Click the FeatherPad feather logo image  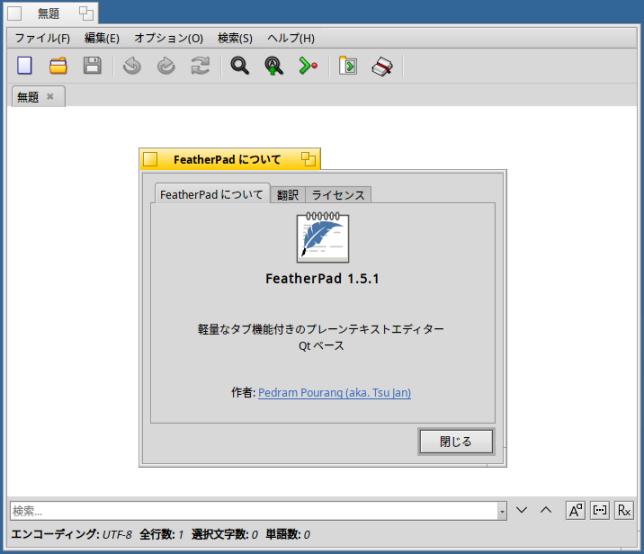coord(323,237)
